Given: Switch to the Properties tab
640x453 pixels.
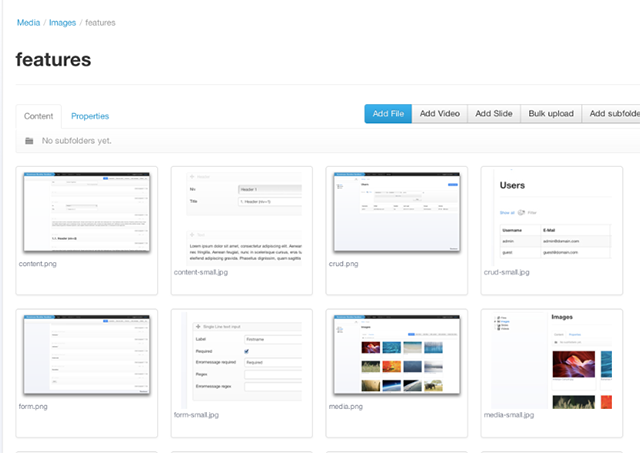Looking at the screenshot, I should click(x=90, y=116).
